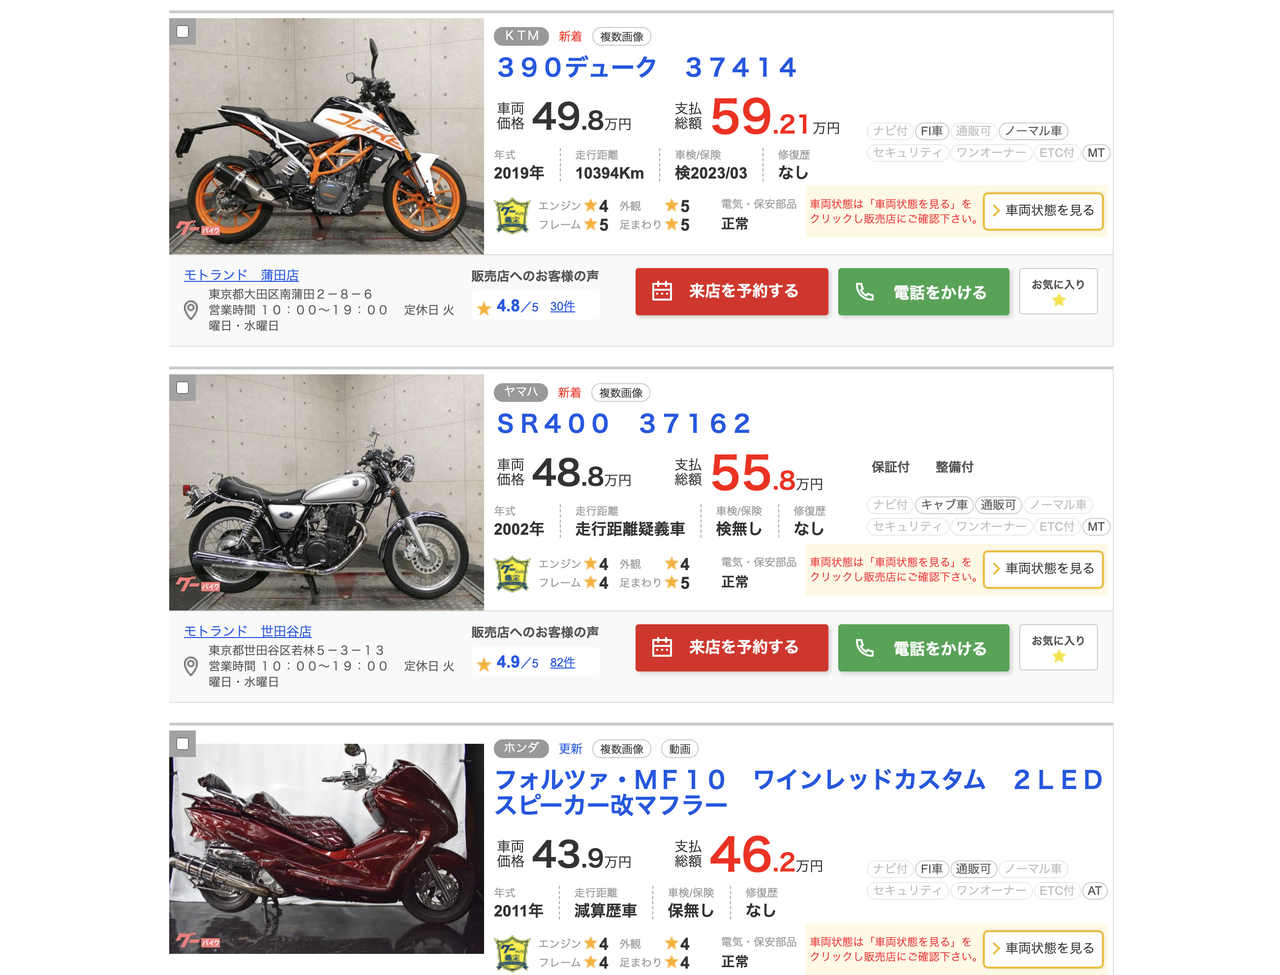This screenshot has width=1280, height=975.
Task: Tick the checkbox on the 390デューク listing
Action: [x=182, y=31]
